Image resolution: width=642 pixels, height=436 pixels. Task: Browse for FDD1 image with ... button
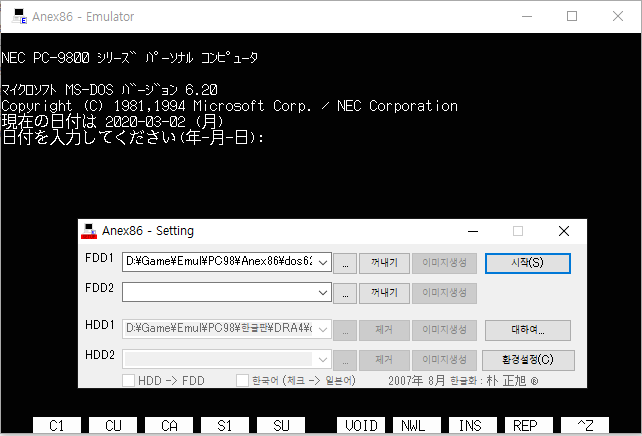(345, 263)
